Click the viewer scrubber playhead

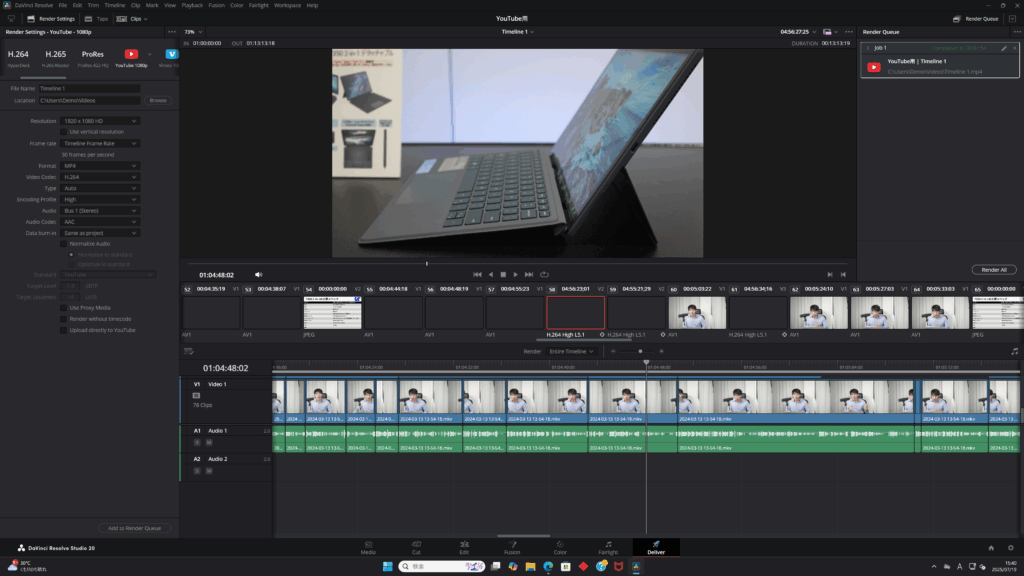click(x=427, y=264)
